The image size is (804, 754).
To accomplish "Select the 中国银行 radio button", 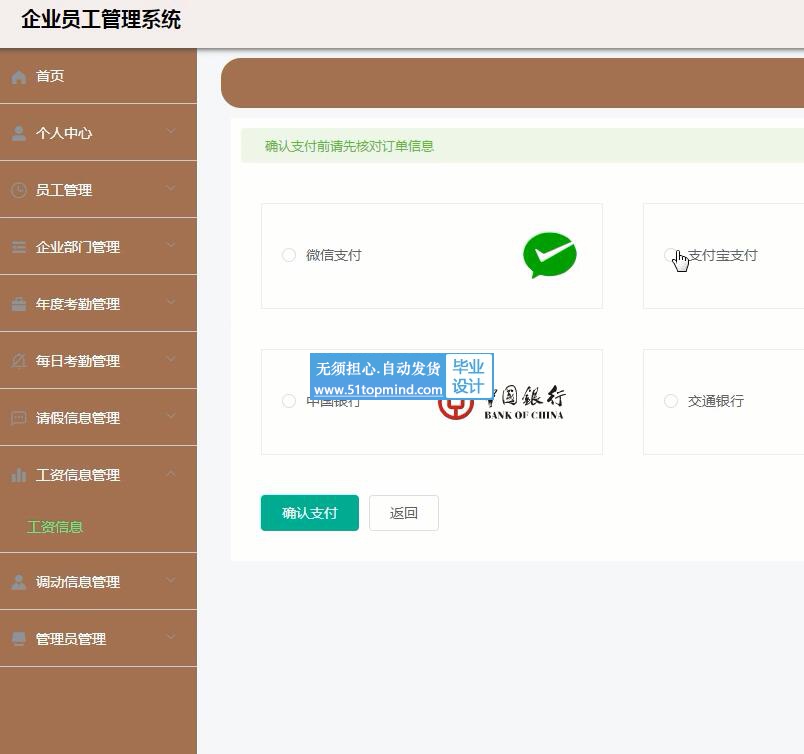I will point(289,401).
